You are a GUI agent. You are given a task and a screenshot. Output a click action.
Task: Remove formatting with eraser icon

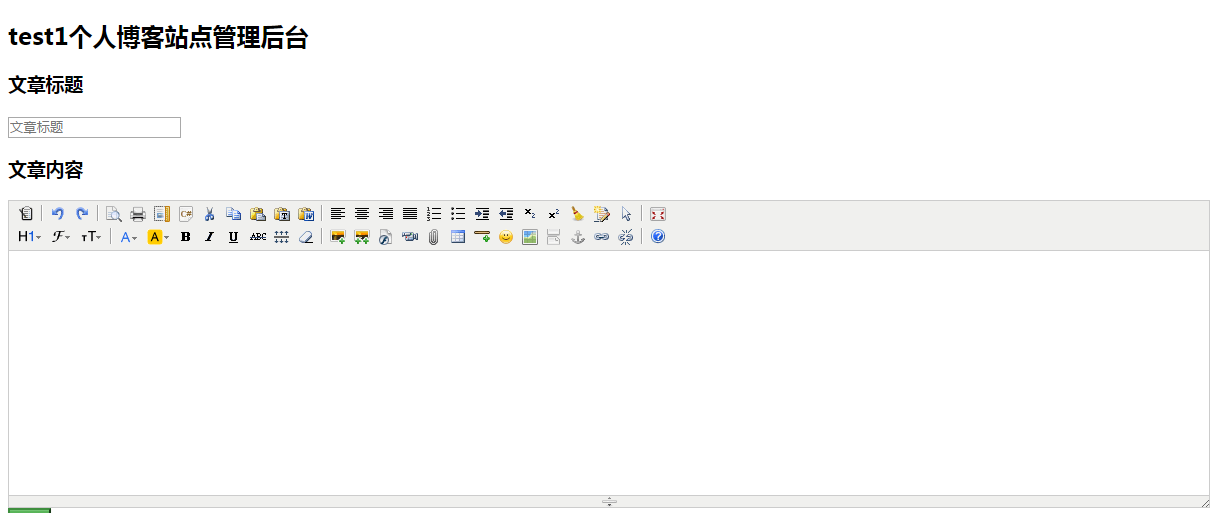pos(306,237)
